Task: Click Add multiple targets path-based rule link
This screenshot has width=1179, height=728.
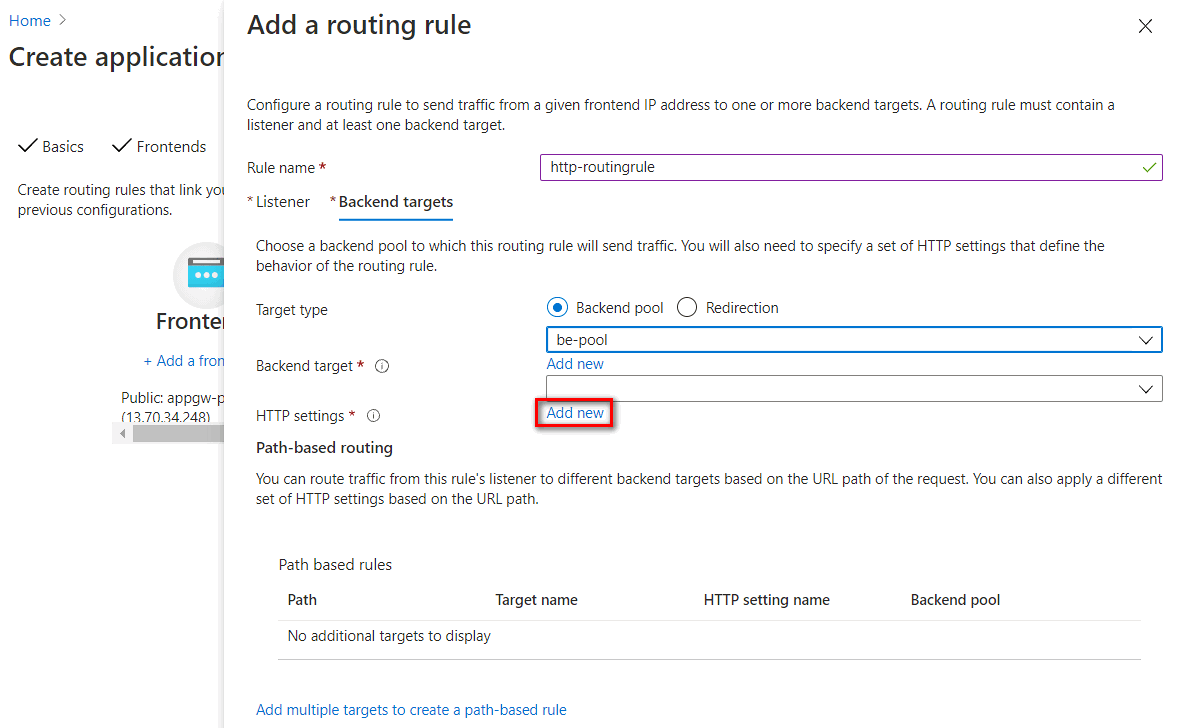Action: coord(411,710)
